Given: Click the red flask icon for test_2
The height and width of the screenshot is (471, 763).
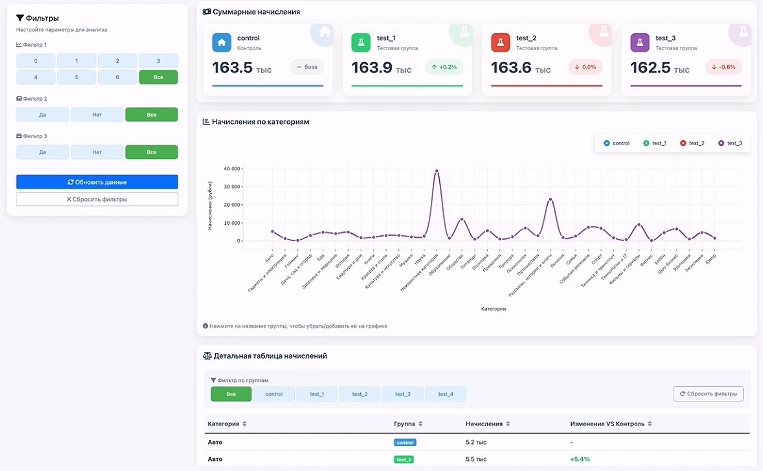Looking at the screenshot, I should click(500, 42).
